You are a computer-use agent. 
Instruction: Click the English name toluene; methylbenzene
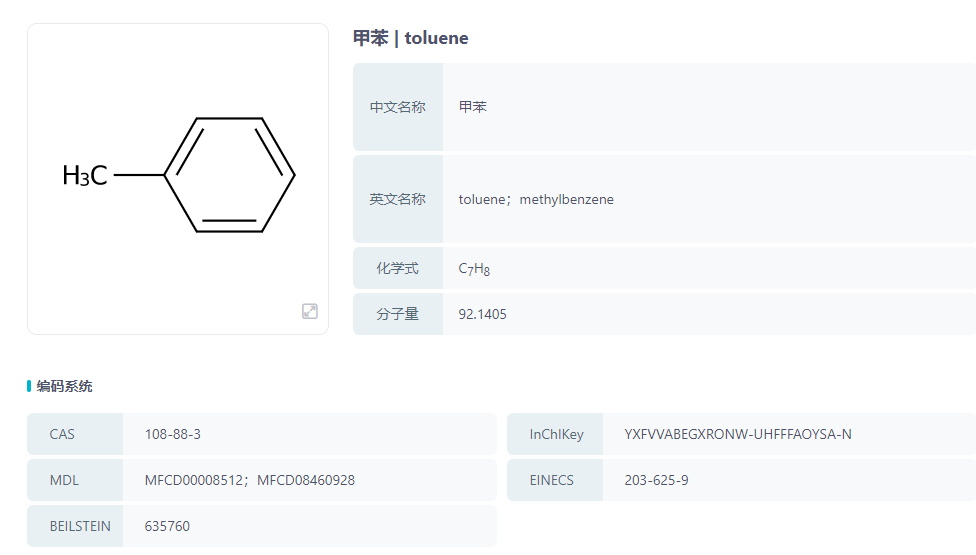pos(536,199)
